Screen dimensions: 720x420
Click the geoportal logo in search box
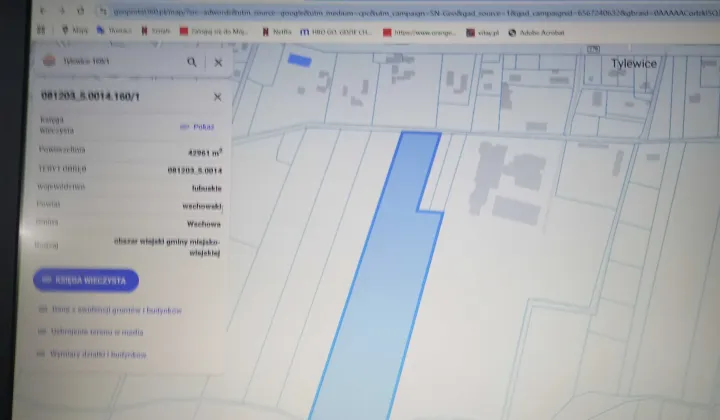coord(49,61)
